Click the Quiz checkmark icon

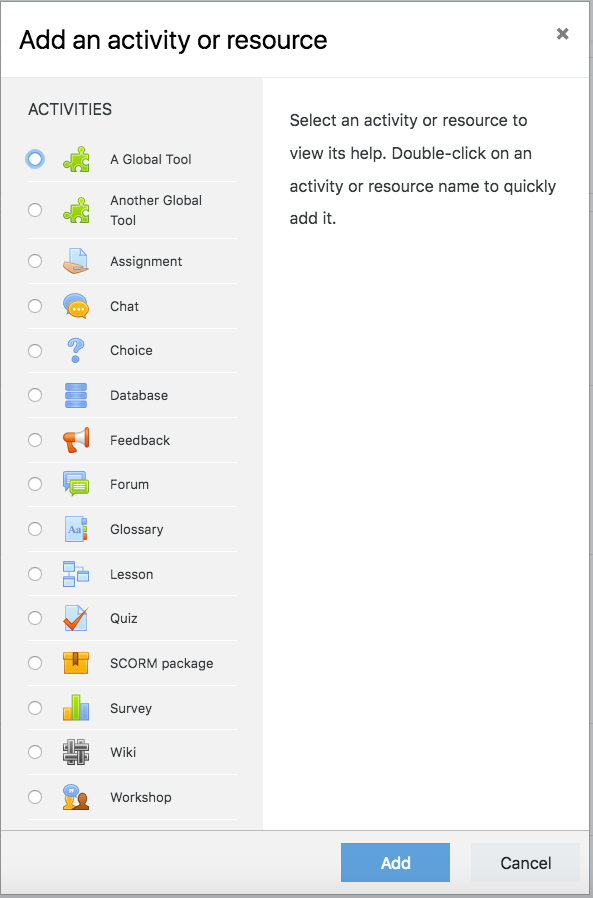(76, 619)
